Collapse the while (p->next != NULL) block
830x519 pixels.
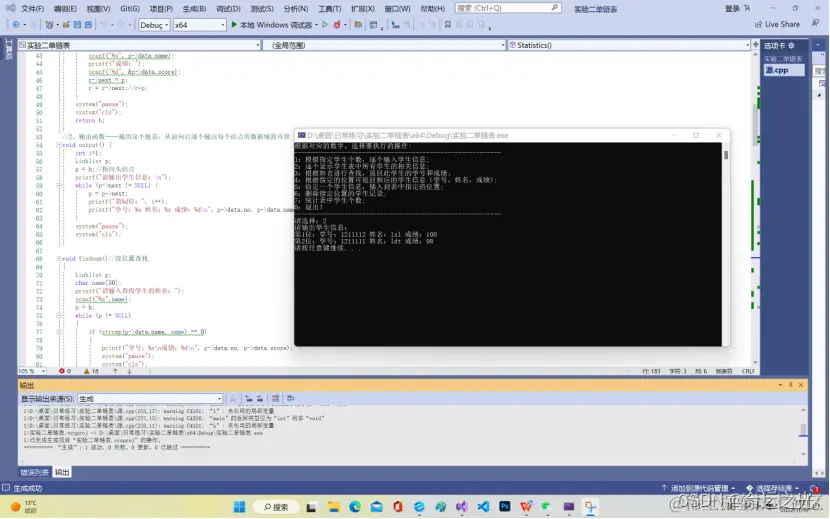tap(59, 185)
